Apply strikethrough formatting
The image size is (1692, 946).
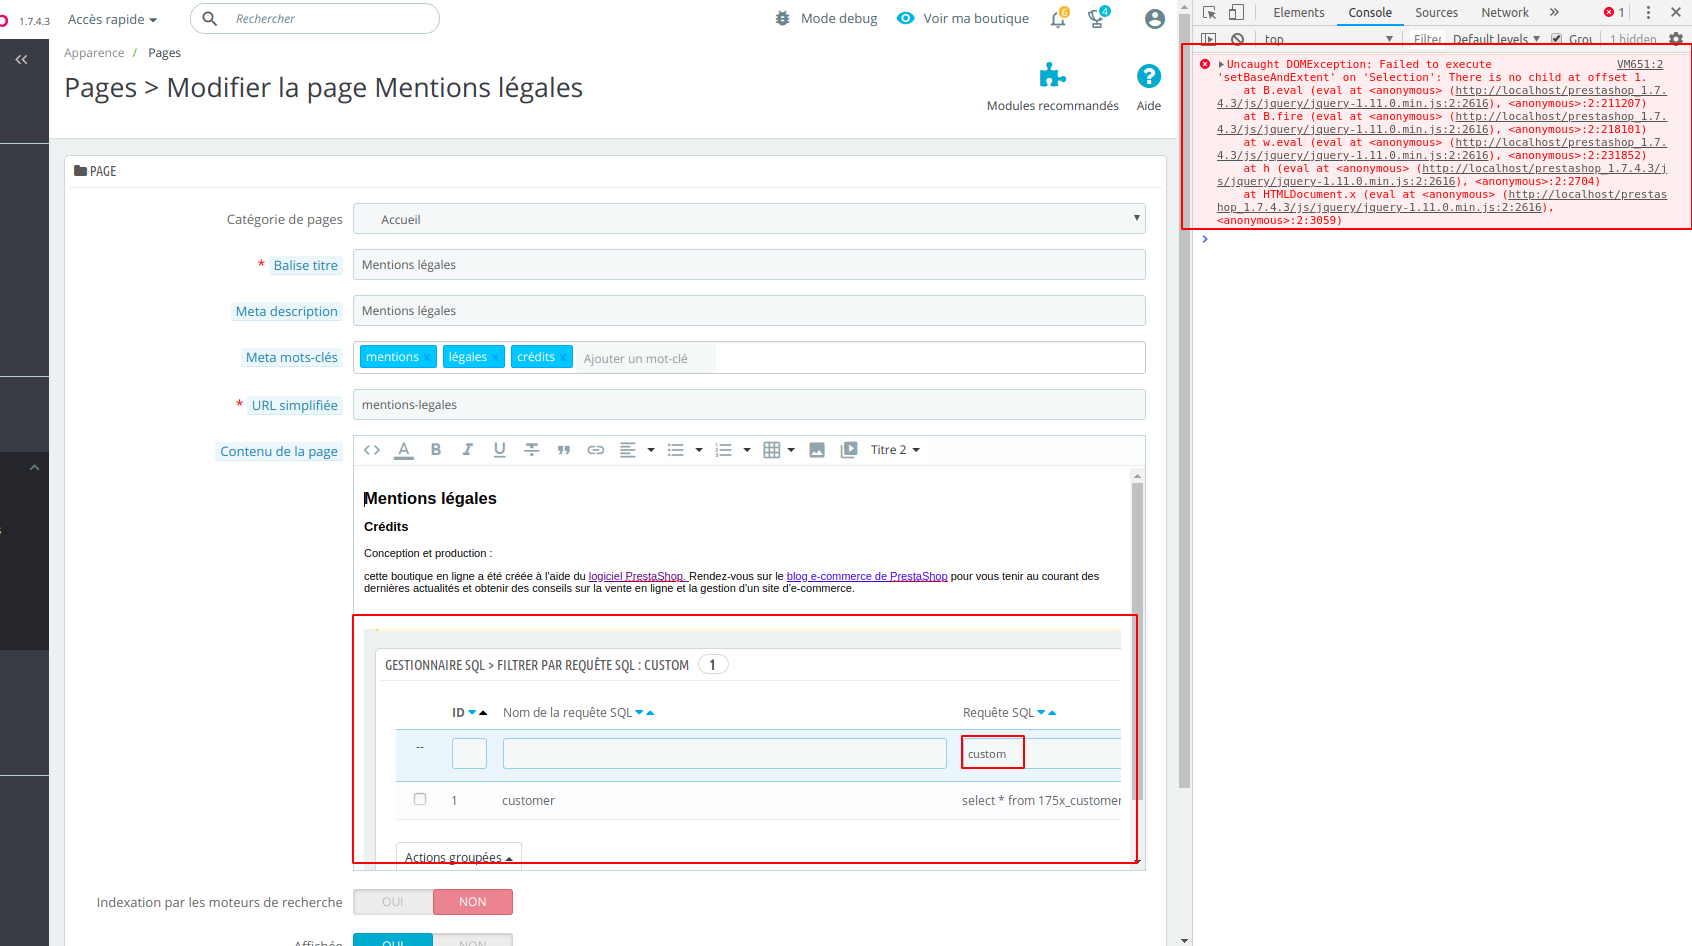coord(532,450)
